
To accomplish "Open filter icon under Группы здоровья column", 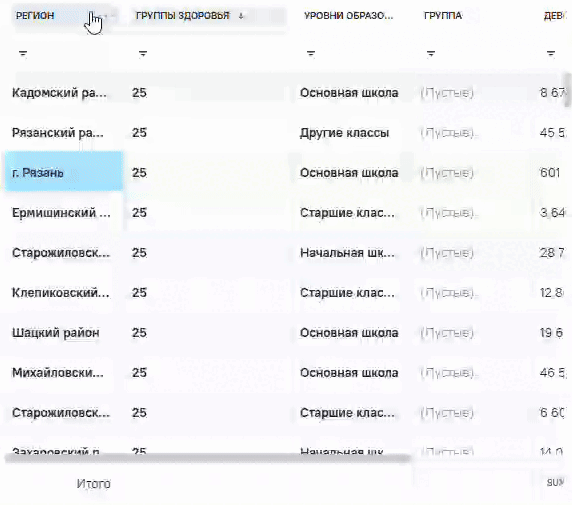I will point(143,54).
